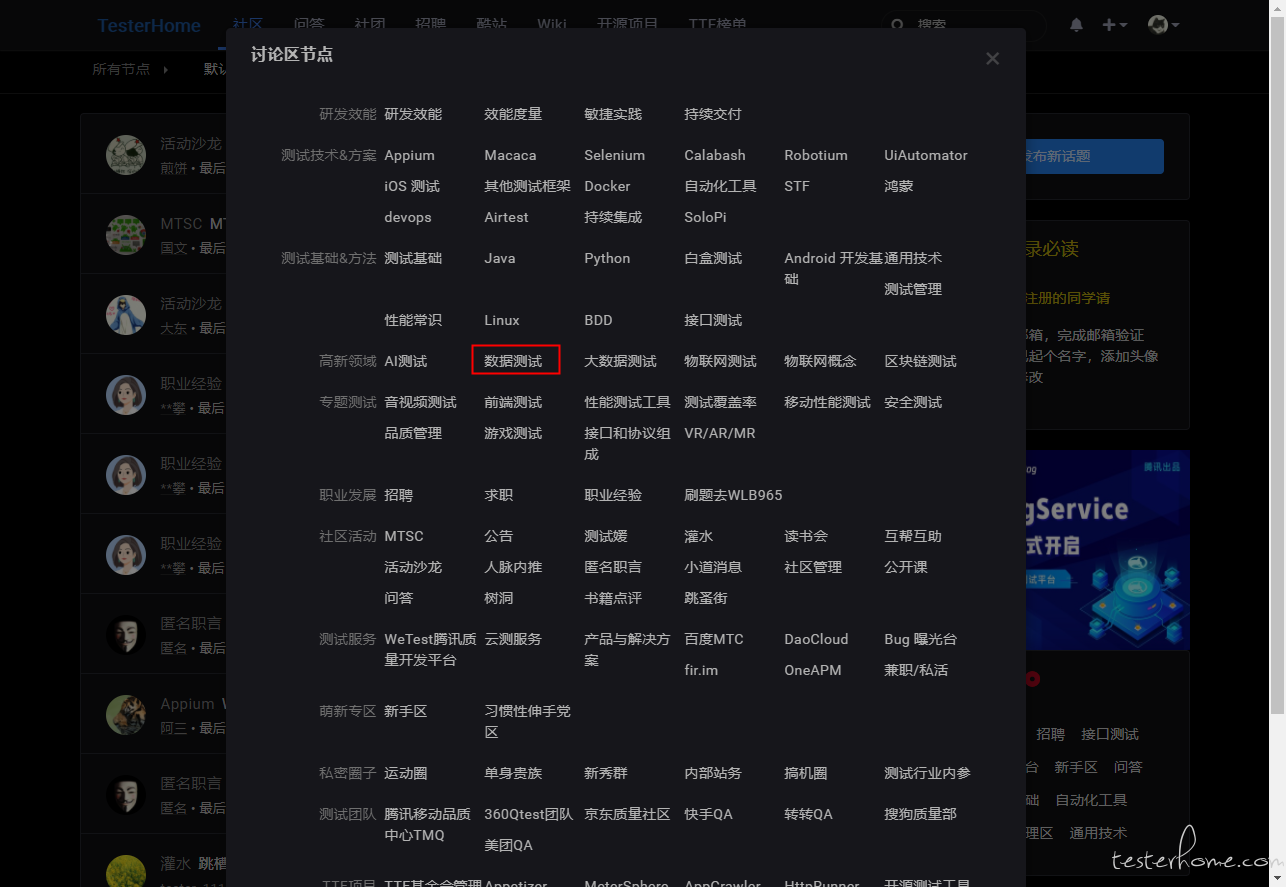
Task: Select the 安全测试 node
Action: click(913, 402)
